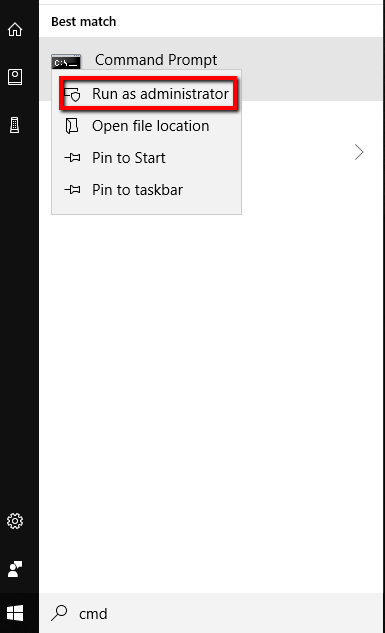Click the Command Prompt best match result text
Screen dimensions: 385x633
(x=156, y=60)
